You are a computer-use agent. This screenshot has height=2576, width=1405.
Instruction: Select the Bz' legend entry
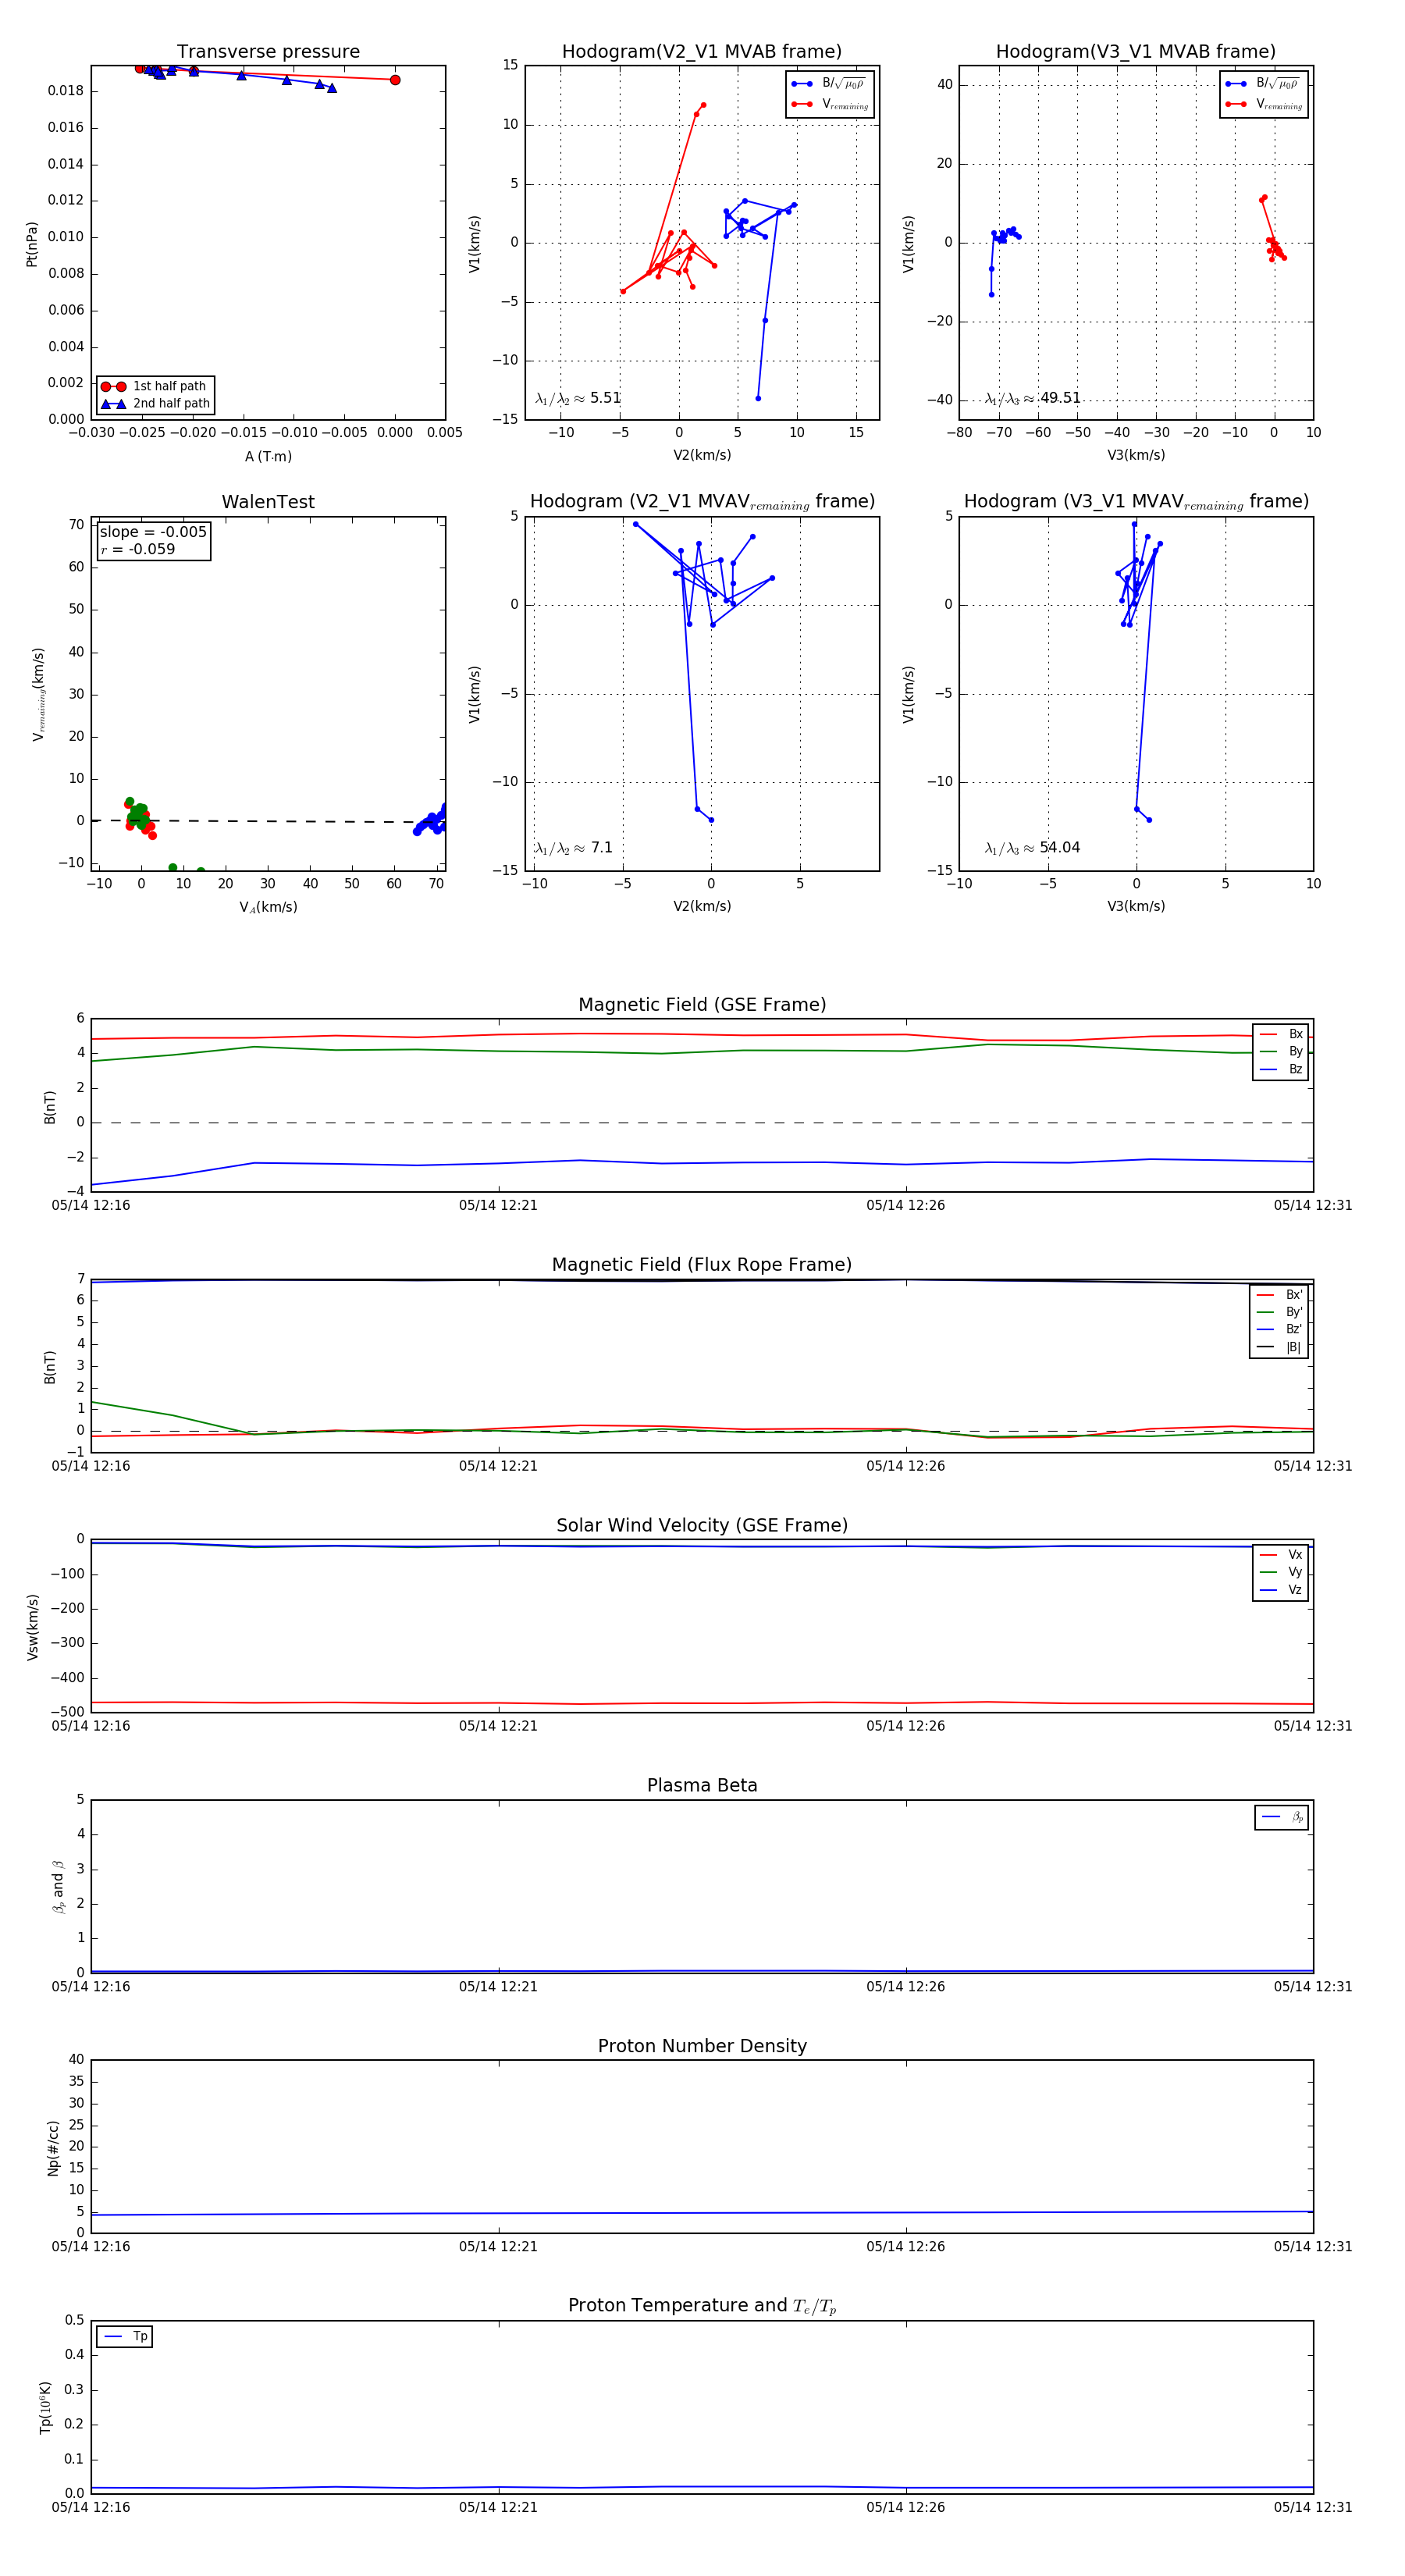[x=1280, y=1329]
